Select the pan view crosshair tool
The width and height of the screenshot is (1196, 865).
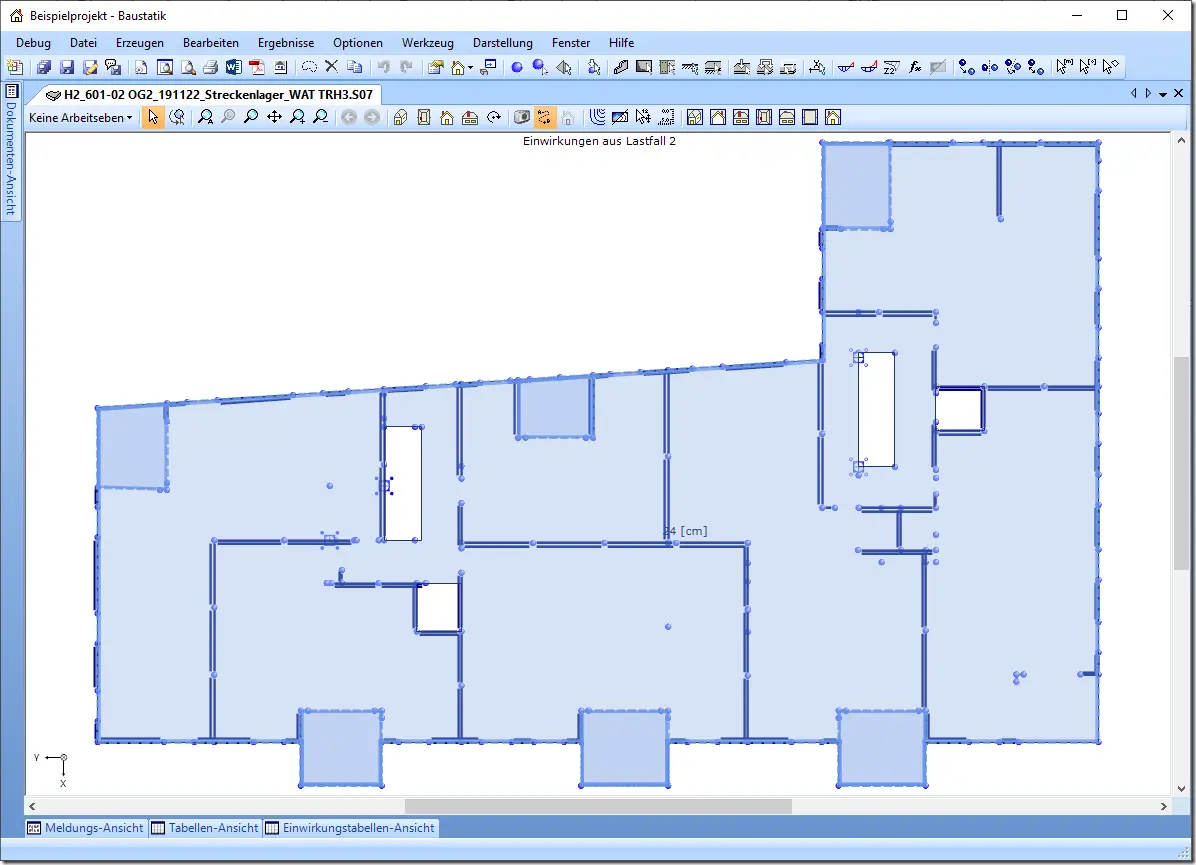click(275, 117)
